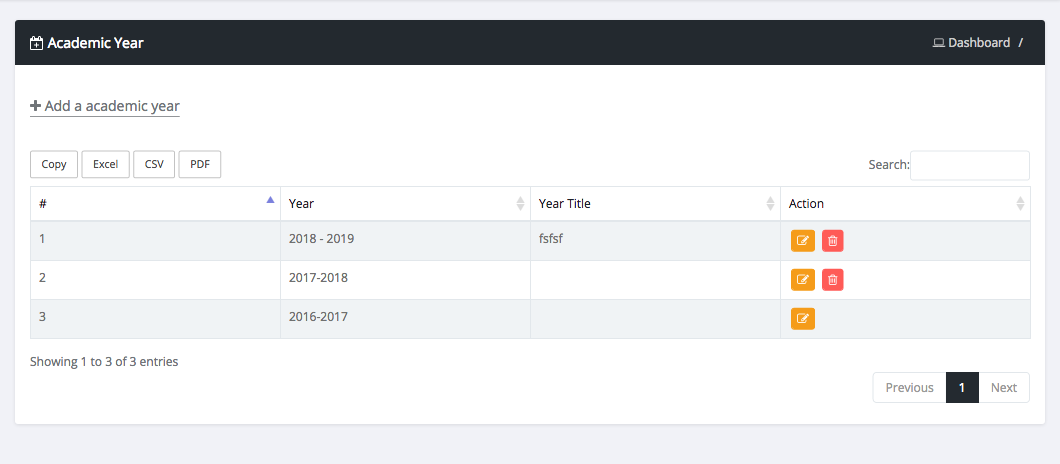Edit the 2016-2017 academic year row

coord(802,319)
